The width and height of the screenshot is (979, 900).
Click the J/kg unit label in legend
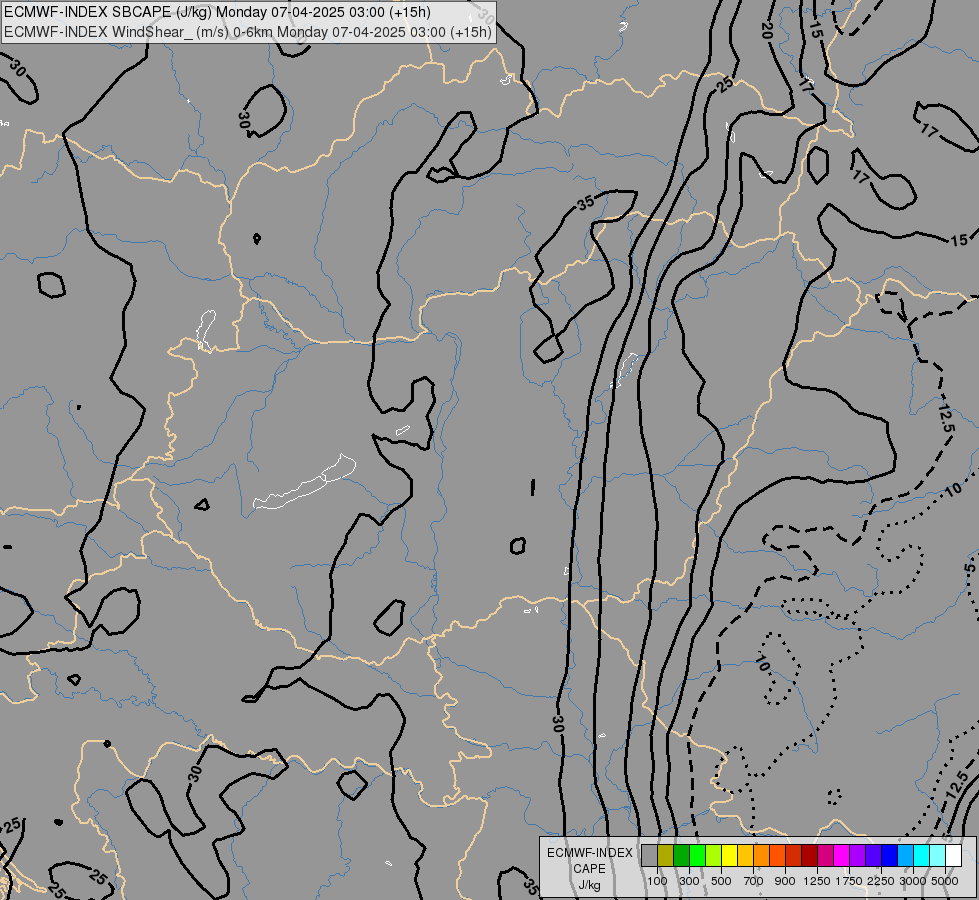coord(589,885)
